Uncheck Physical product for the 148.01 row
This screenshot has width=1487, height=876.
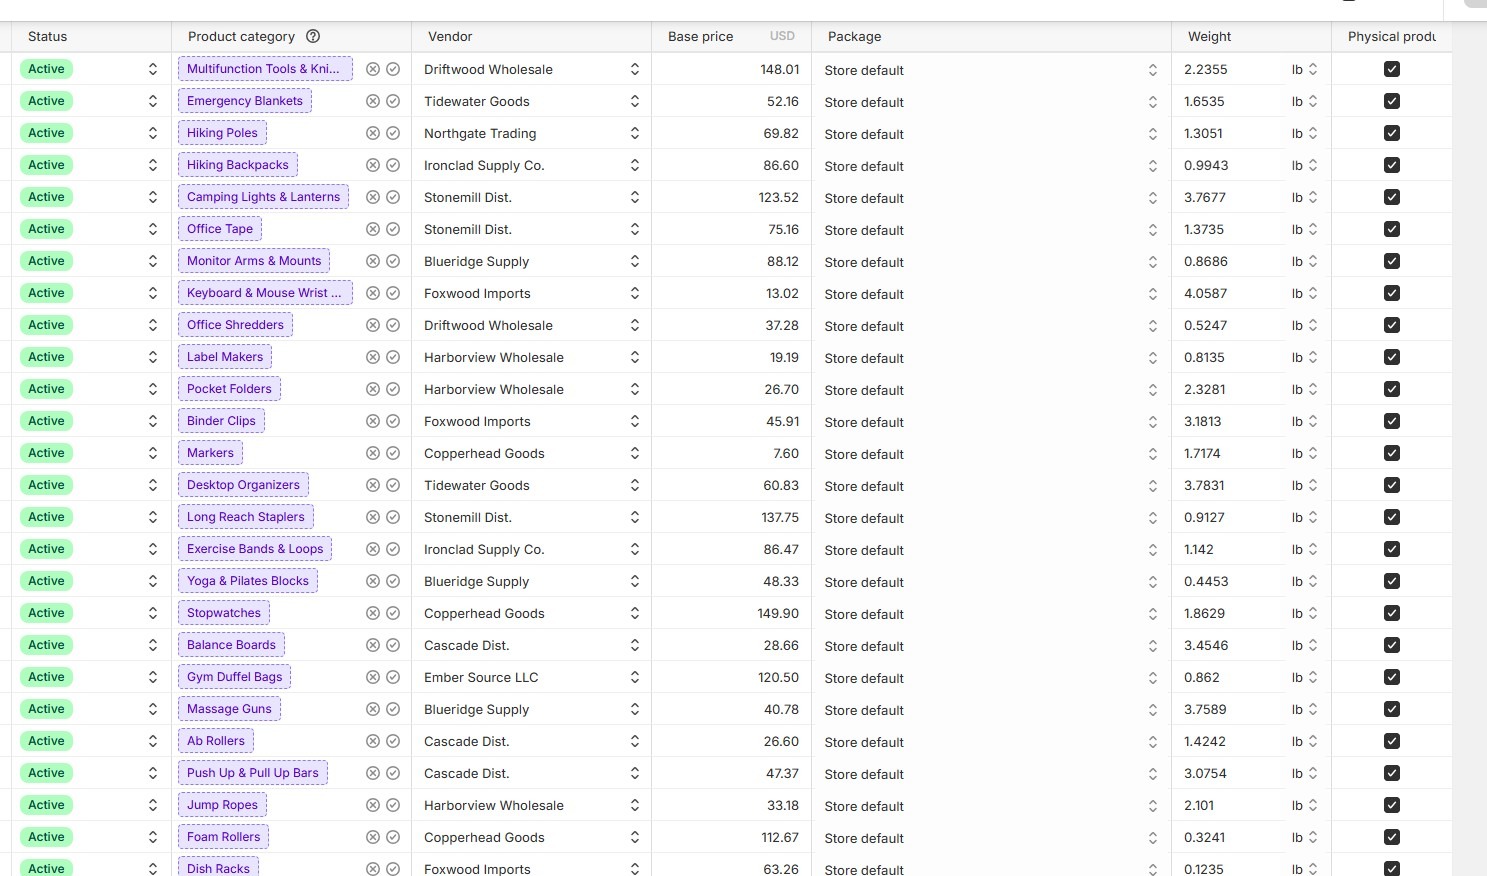coord(1392,69)
